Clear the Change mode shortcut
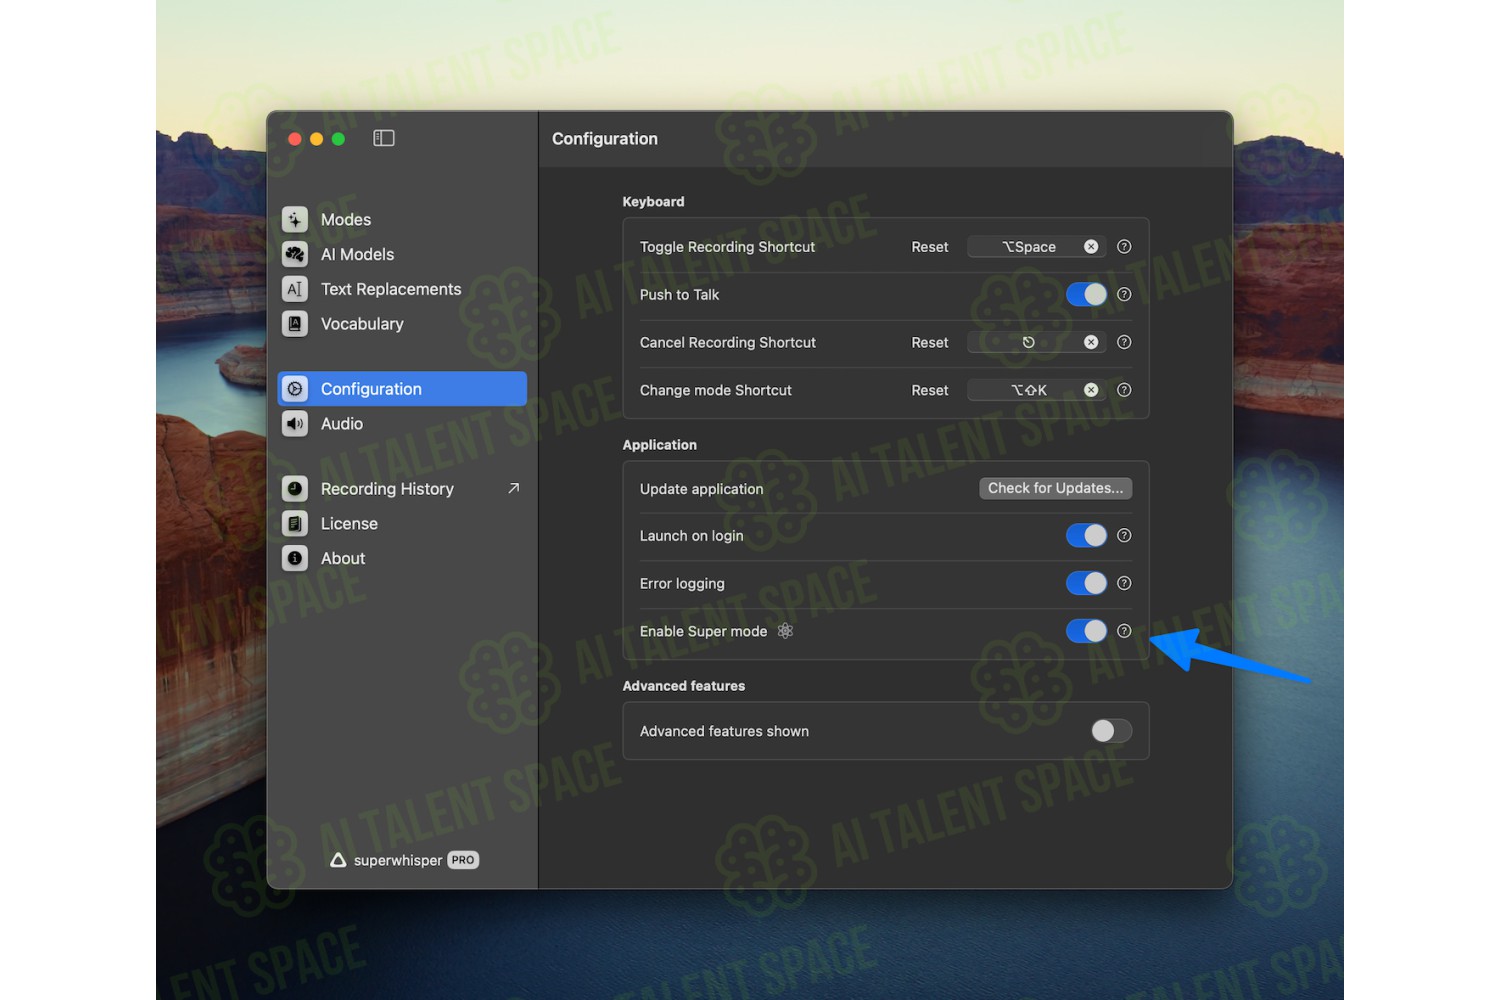 point(1091,391)
